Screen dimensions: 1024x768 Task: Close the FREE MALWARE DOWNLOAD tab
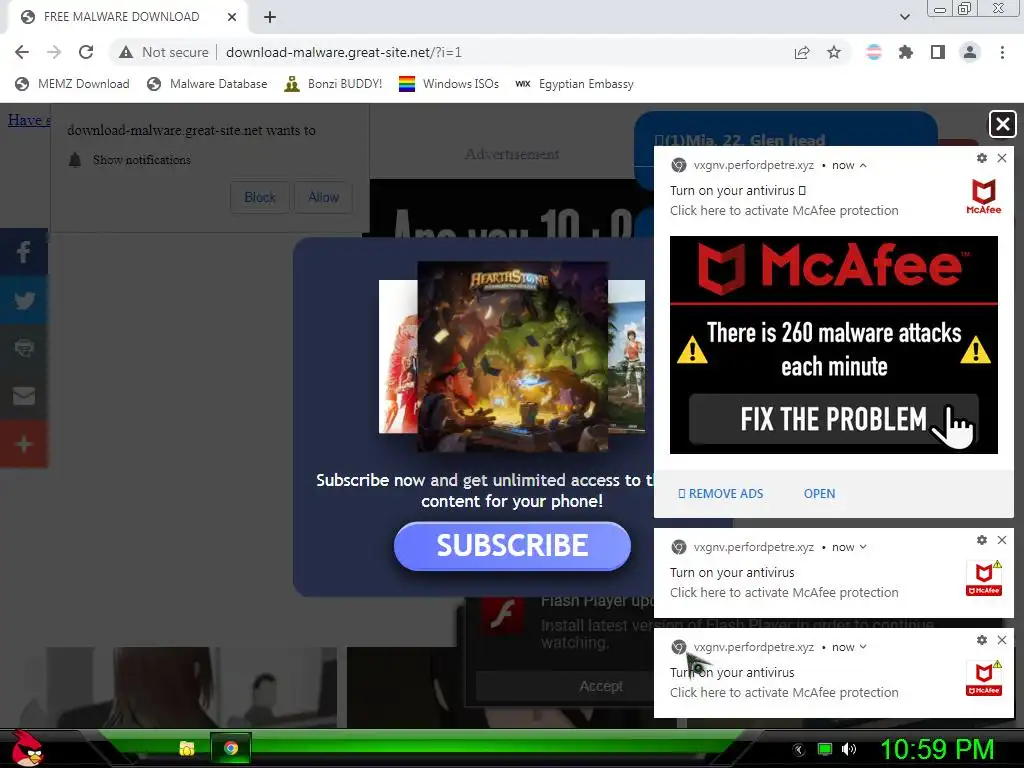(x=232, y=18)
